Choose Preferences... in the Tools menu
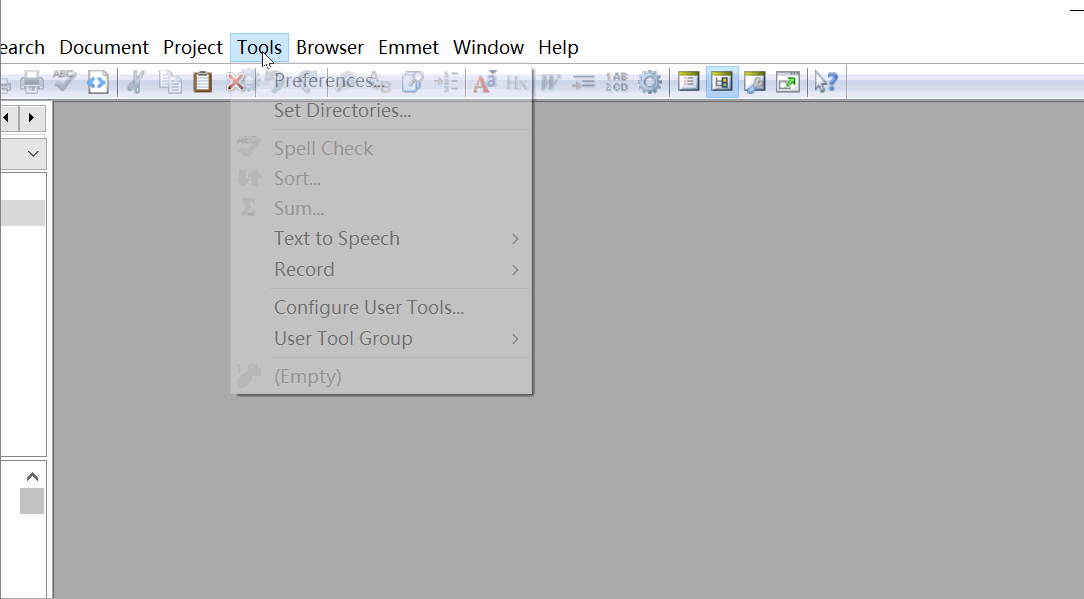Screen dimensions: 1084x599 click(382, 80)
